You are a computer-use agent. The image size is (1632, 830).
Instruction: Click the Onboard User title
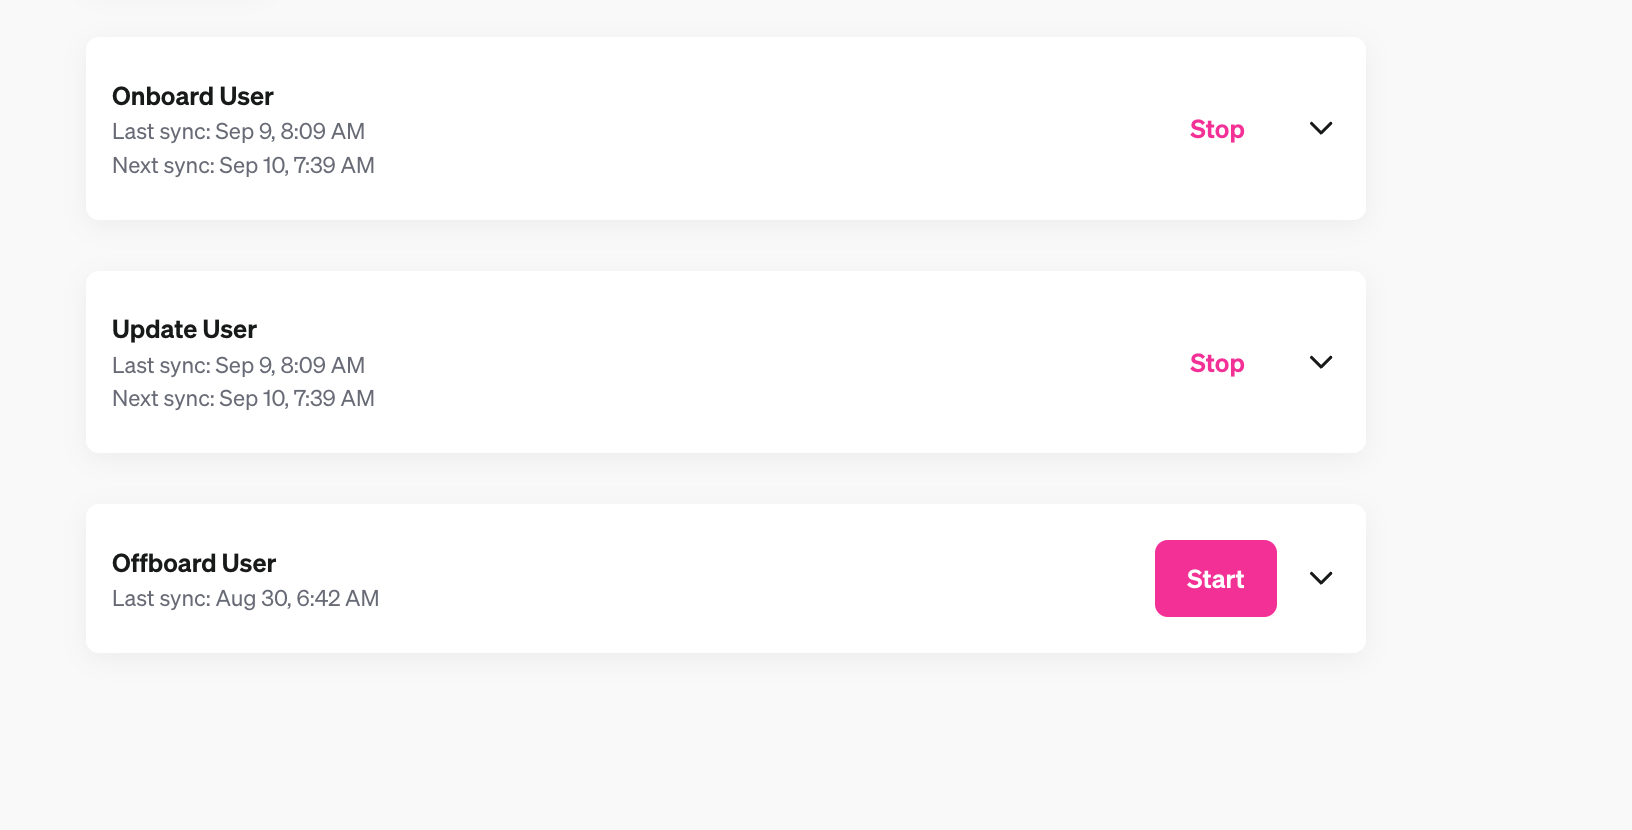click(192, 96)
